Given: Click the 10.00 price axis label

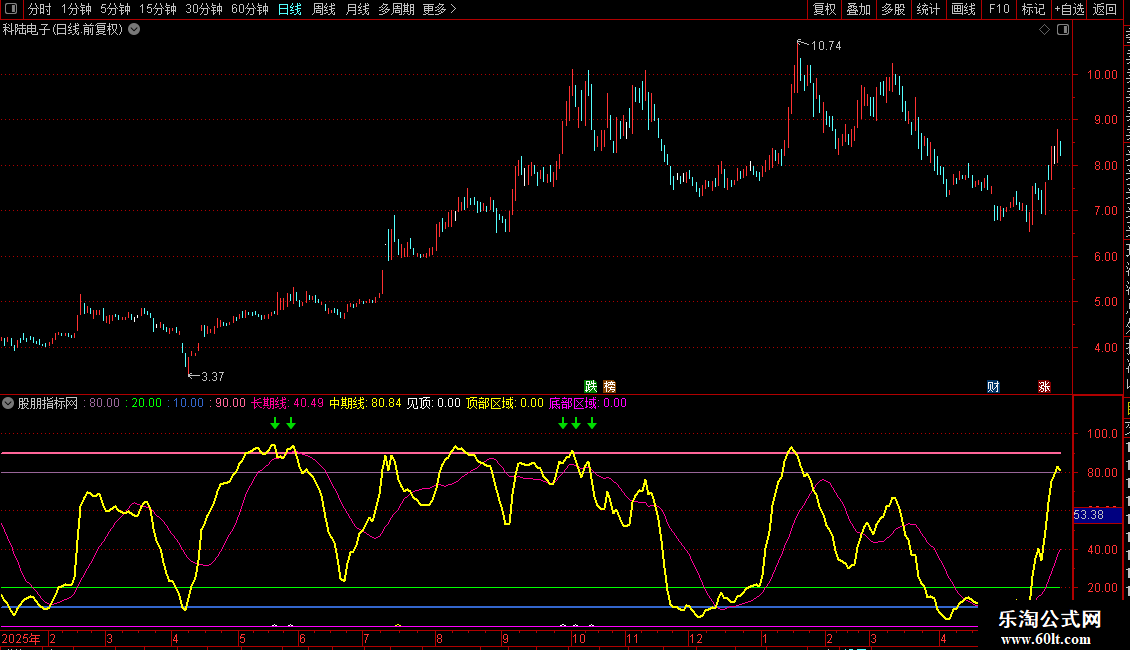Looking at the screenshot, I should (x=1102, y=74).
